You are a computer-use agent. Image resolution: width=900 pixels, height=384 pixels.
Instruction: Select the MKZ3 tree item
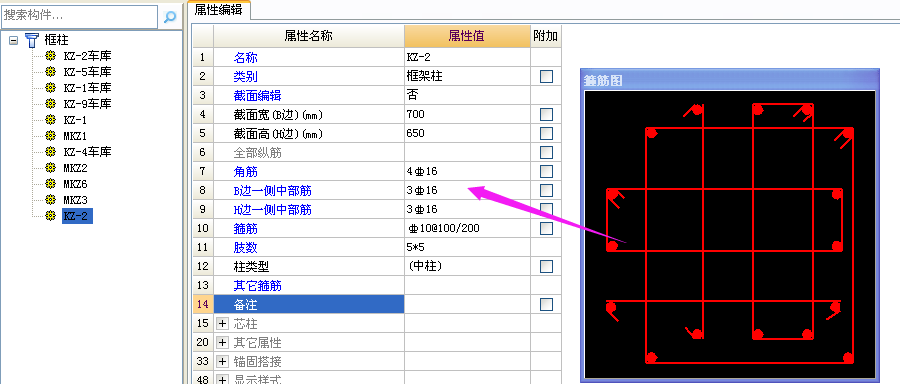pyautogui.click(x=75, y=200)
